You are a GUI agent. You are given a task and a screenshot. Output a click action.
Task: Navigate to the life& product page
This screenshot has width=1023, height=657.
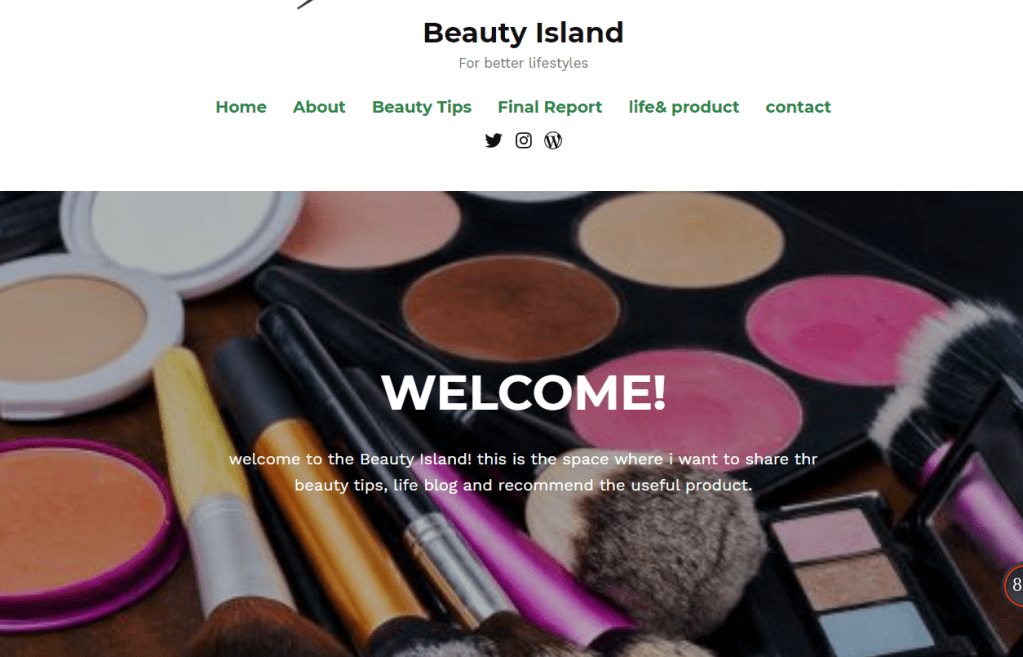[x=684, y=107]
